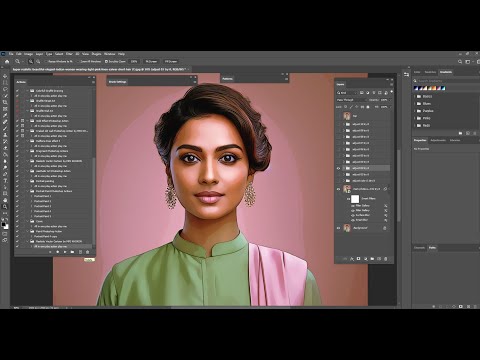
Task: Delete action with trash icon in Actions panel
Action: 88,252
